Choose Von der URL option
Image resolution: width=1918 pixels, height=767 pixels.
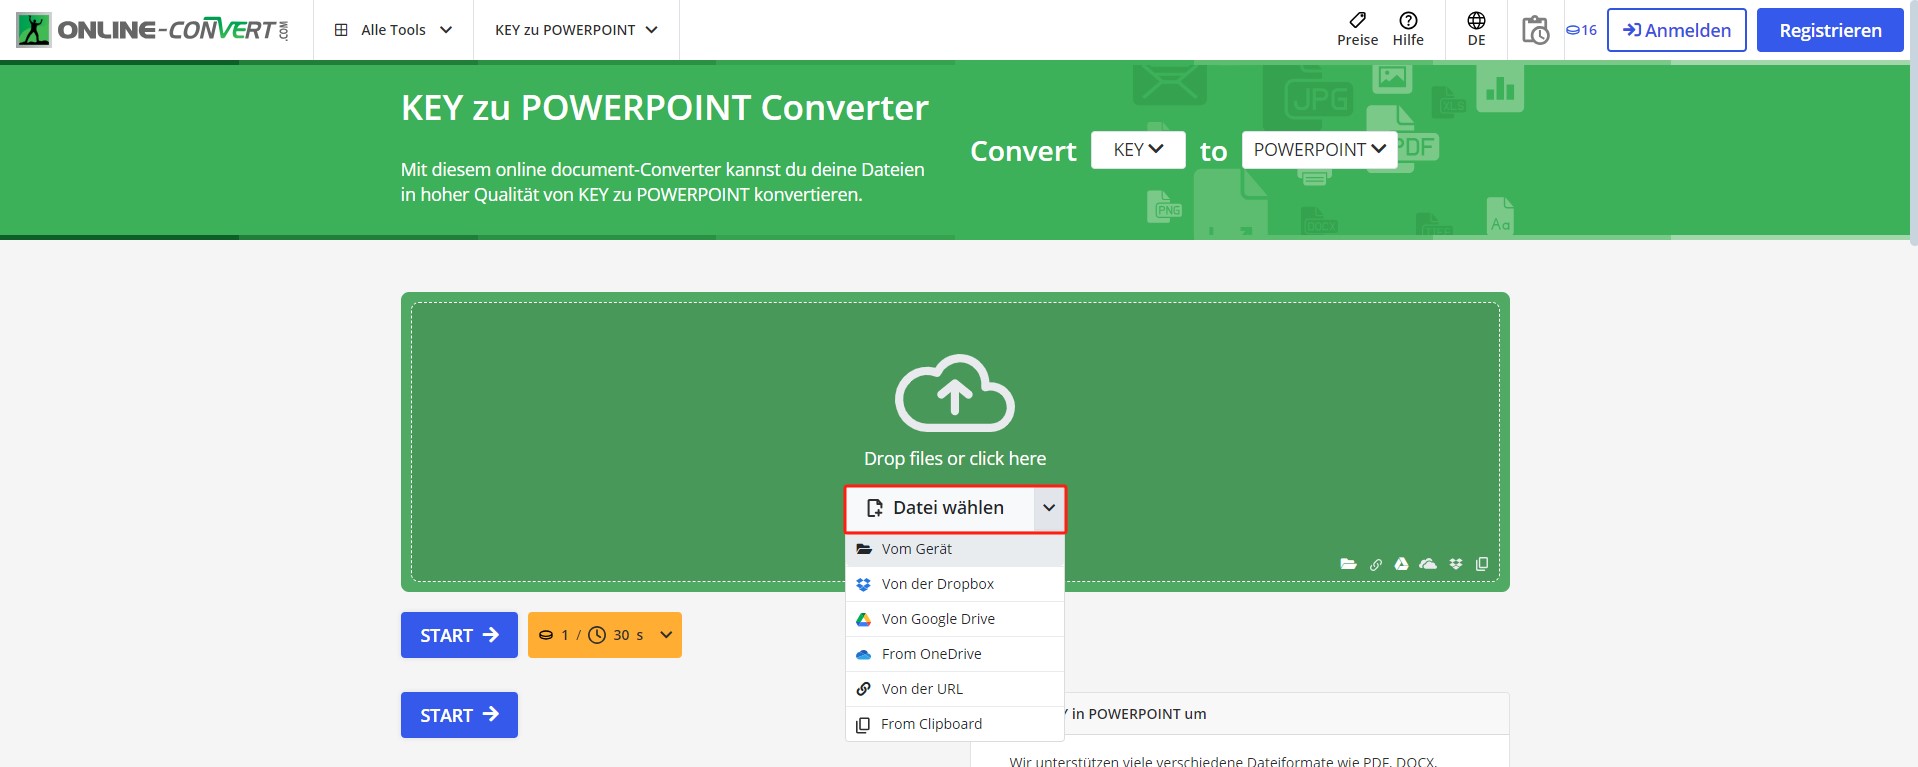pyautogui.click(x=955, y=689)
